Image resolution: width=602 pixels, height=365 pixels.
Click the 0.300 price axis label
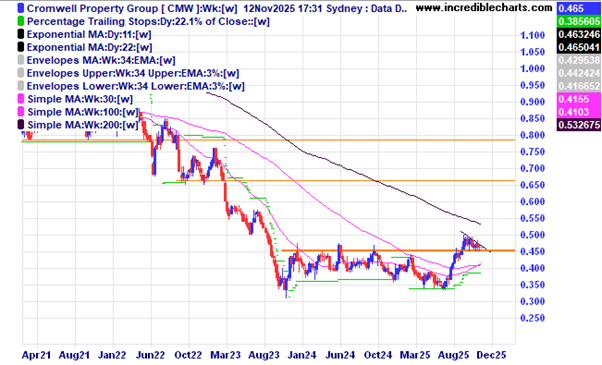pyautogui.click(x=533, y=301)
